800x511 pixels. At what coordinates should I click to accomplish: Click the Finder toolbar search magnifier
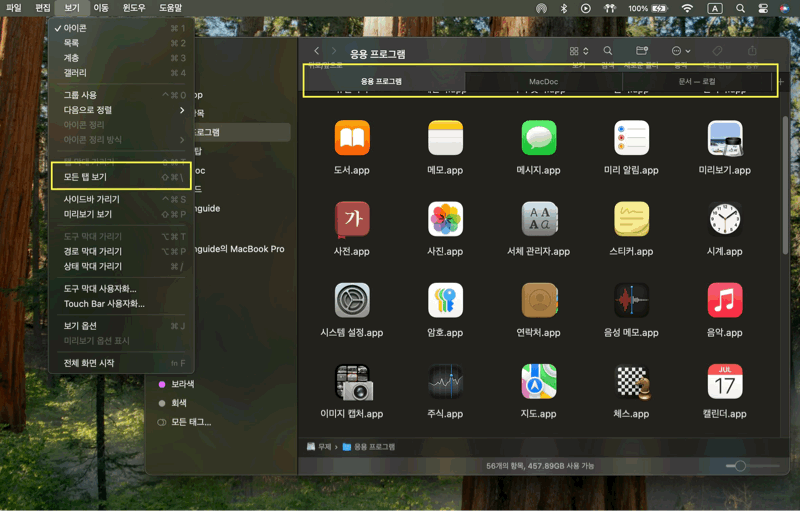607,50
